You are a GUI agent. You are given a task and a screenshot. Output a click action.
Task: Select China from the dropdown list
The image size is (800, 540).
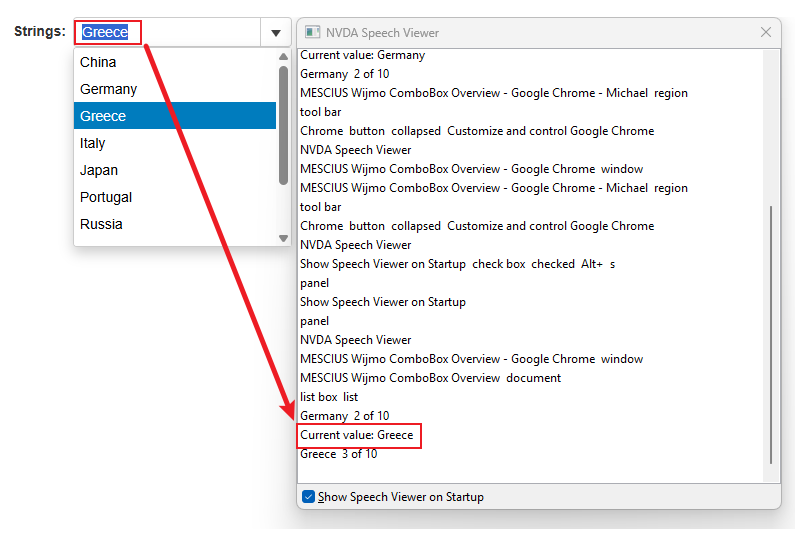tap(98, 62)
